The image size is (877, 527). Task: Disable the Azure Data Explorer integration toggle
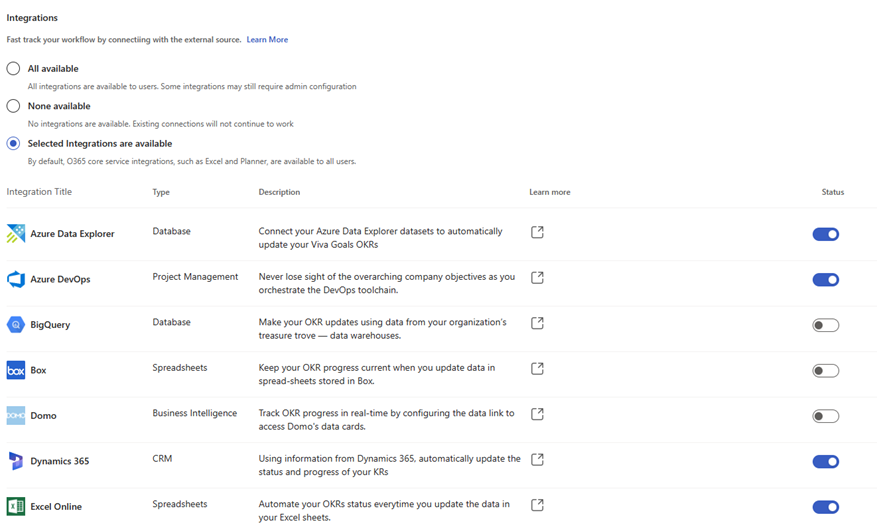pos(826,234)
